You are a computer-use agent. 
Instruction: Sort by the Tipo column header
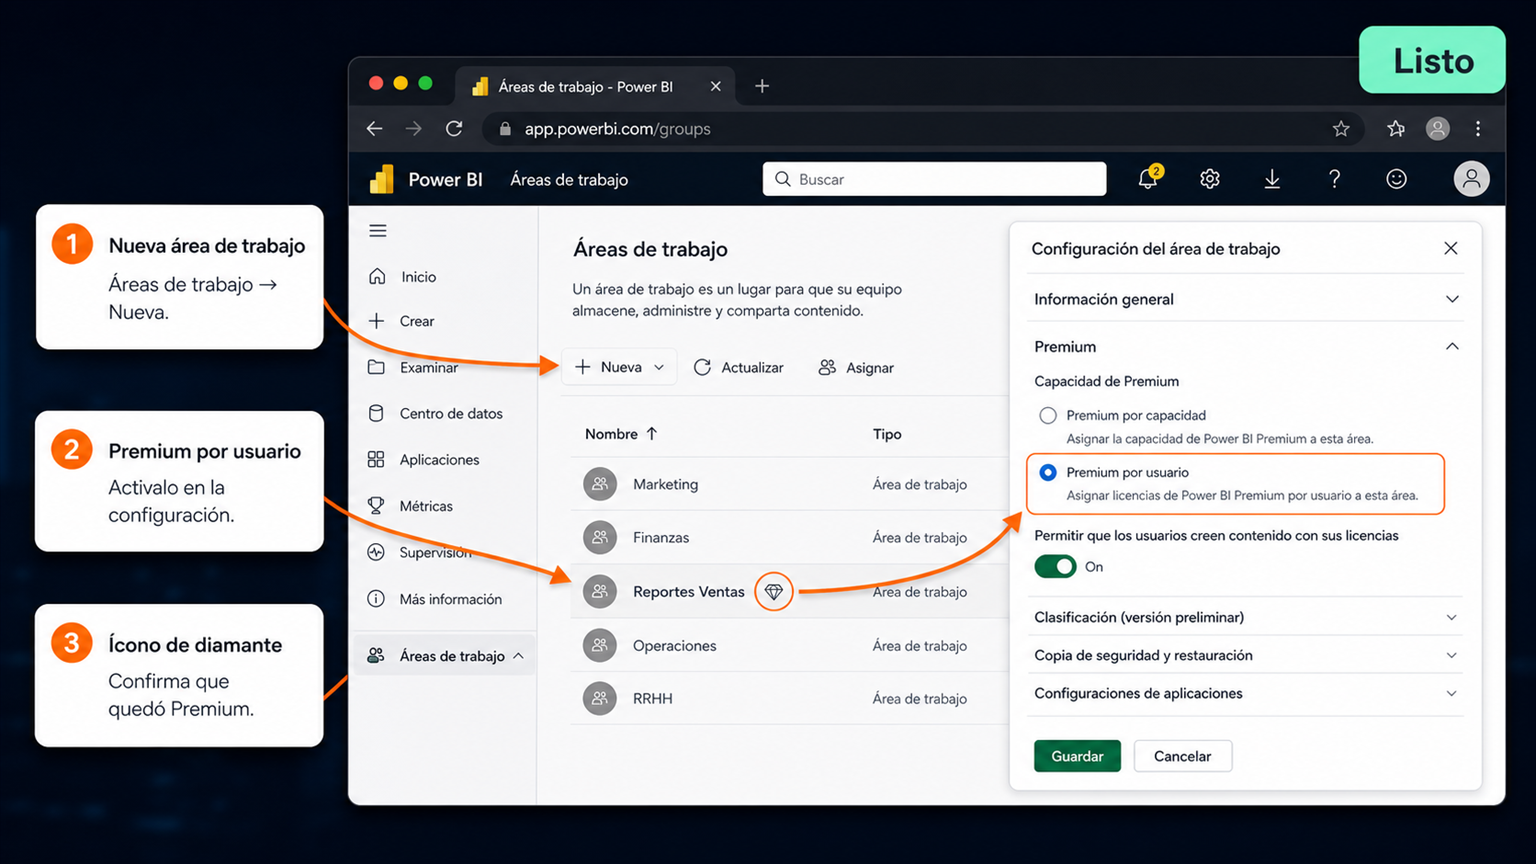[x=887, y=434]
